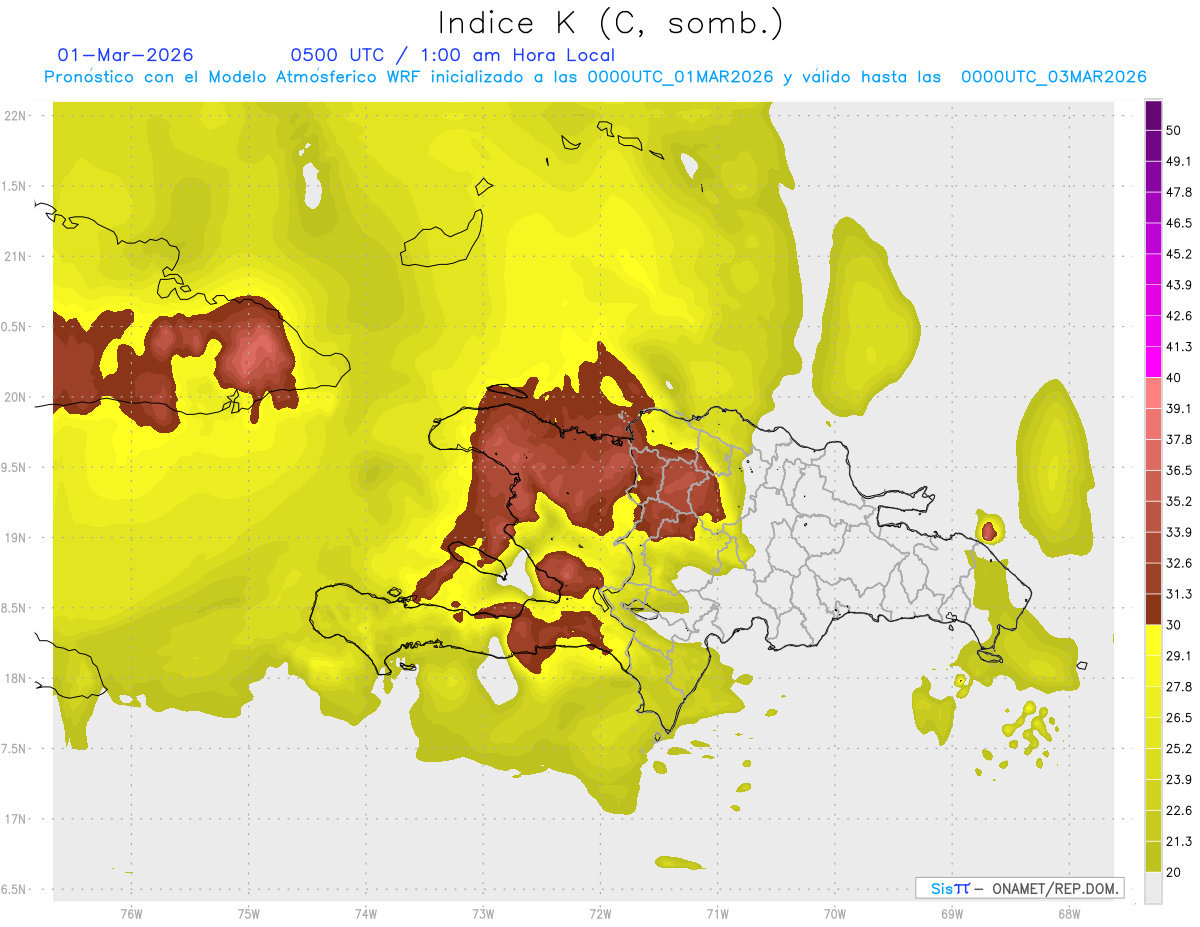Click the gray swatch below the 20 label
The image size is (1200, 927).
pos(1153,888)
